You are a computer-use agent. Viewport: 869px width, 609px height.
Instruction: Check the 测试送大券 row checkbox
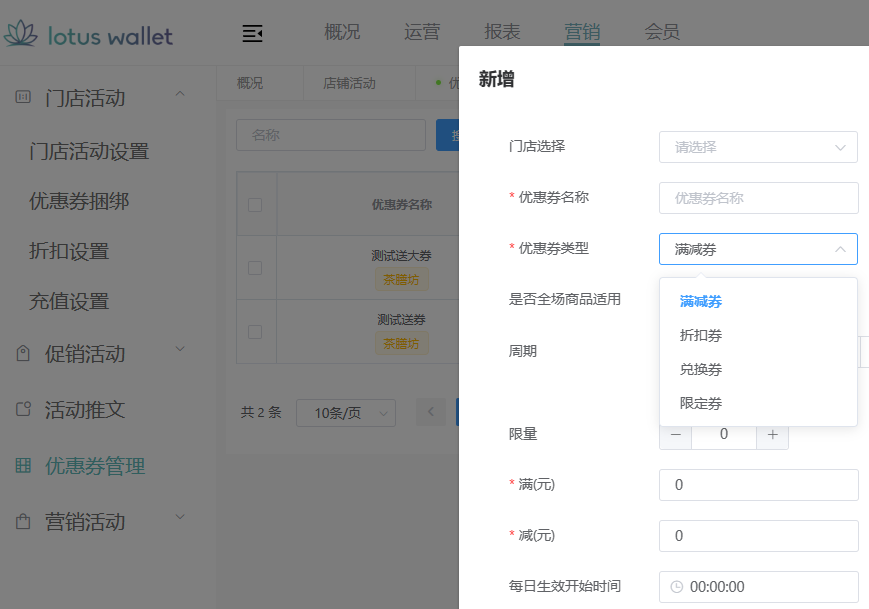[x=255, y=267]
